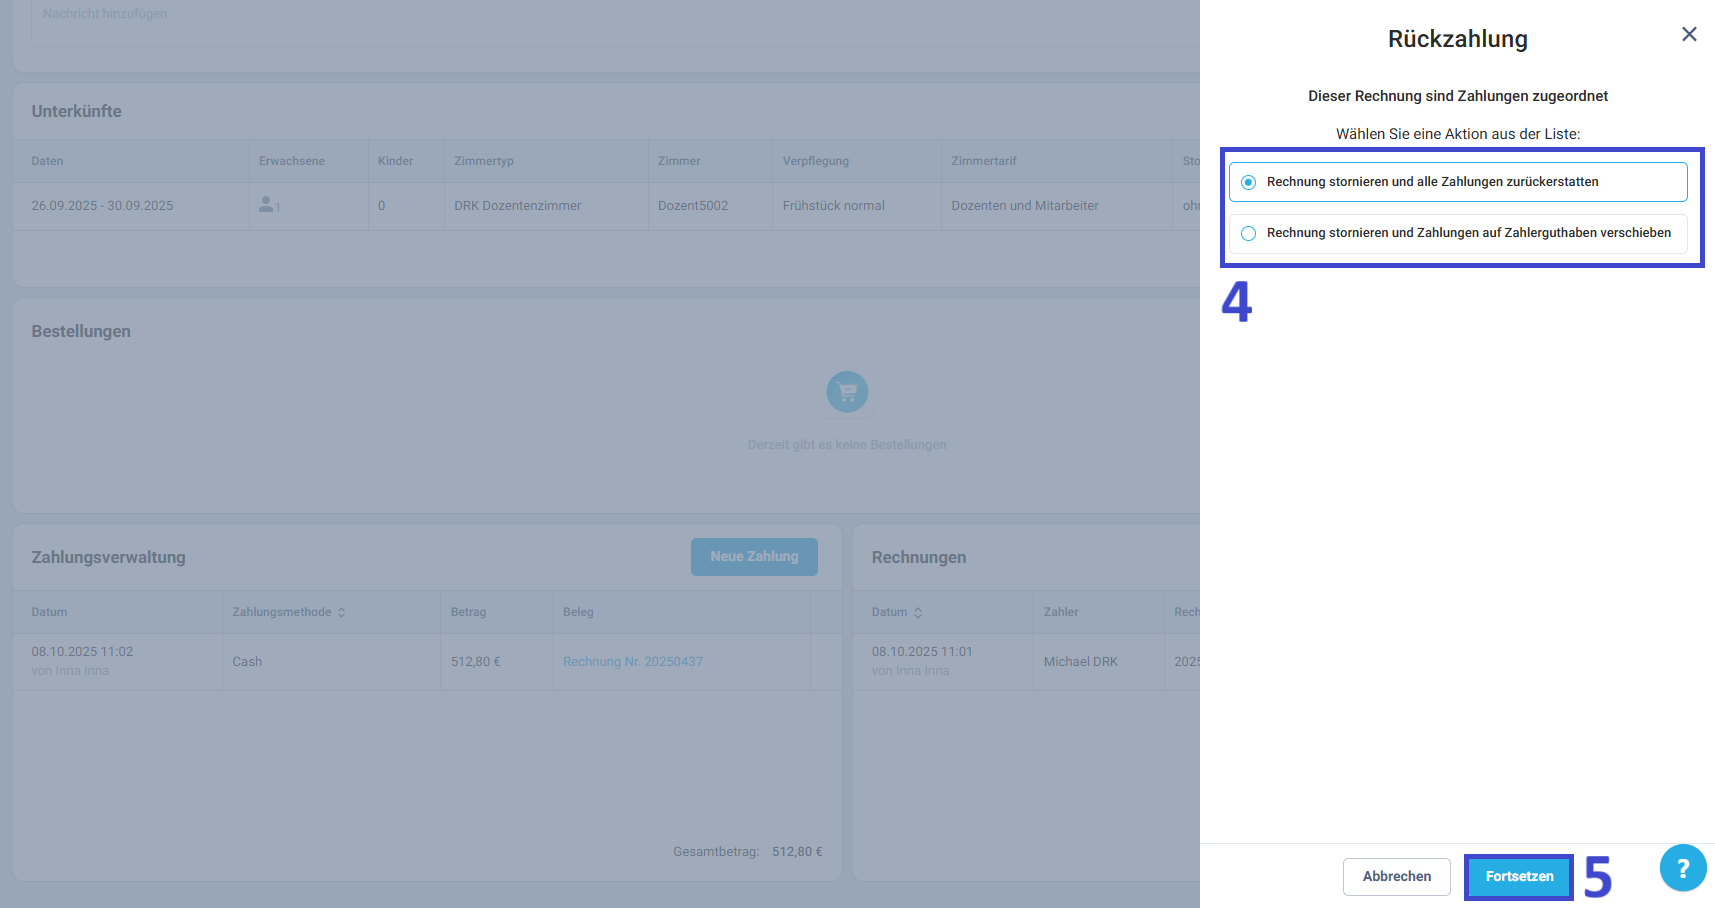1715x908 pixels.
Task: Click the Fortsetzen button
Action: (1519, 877)
